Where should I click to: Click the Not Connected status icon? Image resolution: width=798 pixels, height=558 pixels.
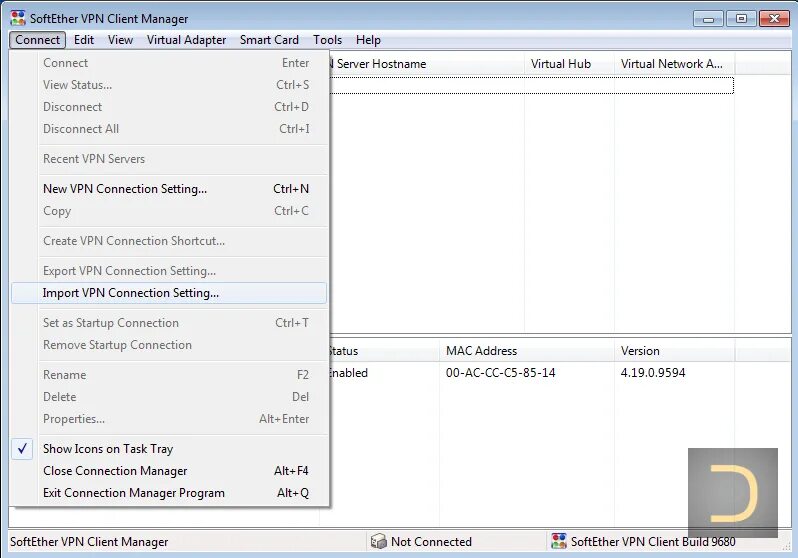click(x=379, y=541)
